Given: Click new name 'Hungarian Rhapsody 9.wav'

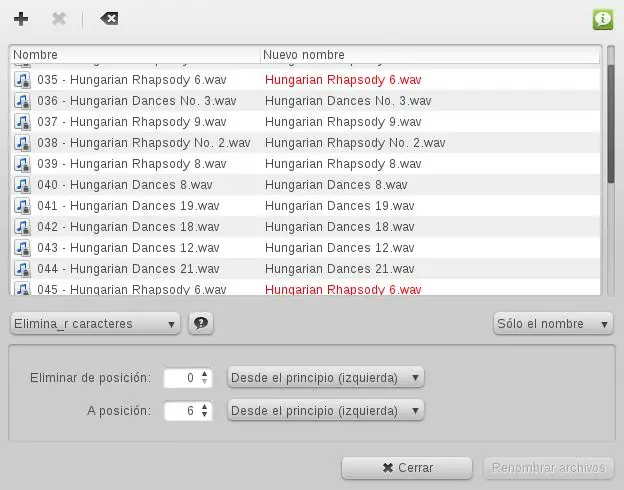Looking at the screenshot, I should 343,122.
